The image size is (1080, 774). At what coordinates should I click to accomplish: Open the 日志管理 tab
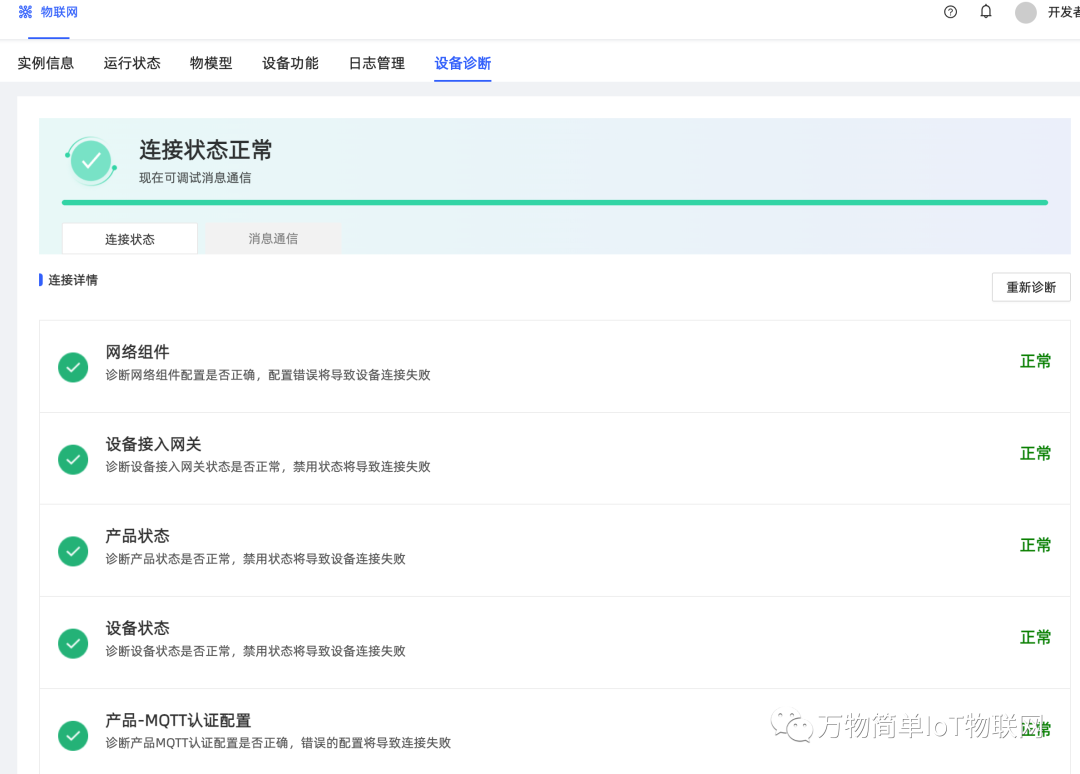[x=376, y=63]
